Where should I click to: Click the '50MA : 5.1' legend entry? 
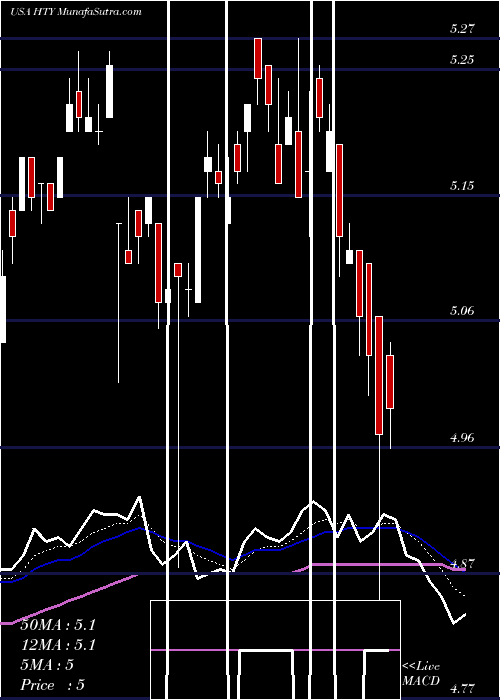pyautogui.click(x=58, y=625)
